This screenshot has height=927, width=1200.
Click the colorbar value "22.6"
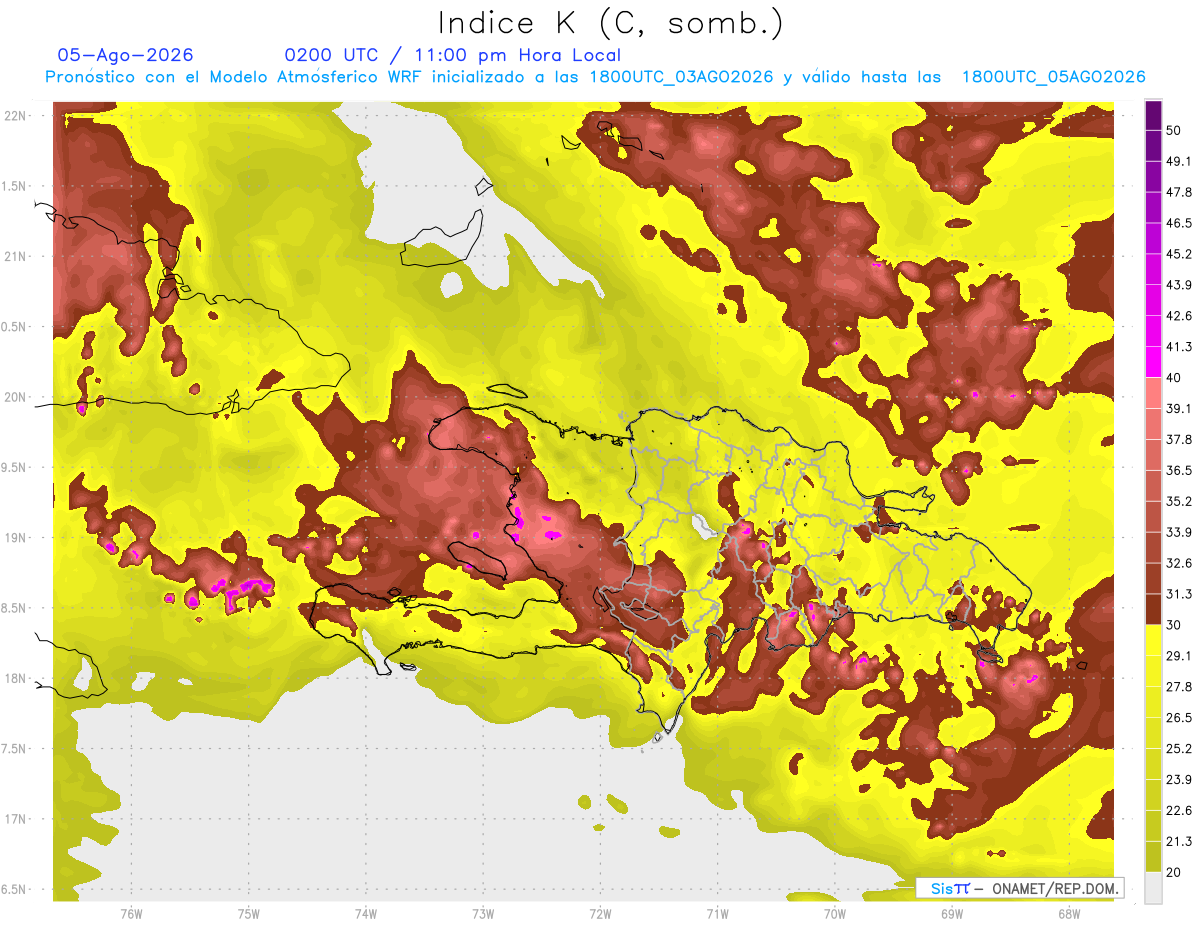click(x=1178, y=811)
